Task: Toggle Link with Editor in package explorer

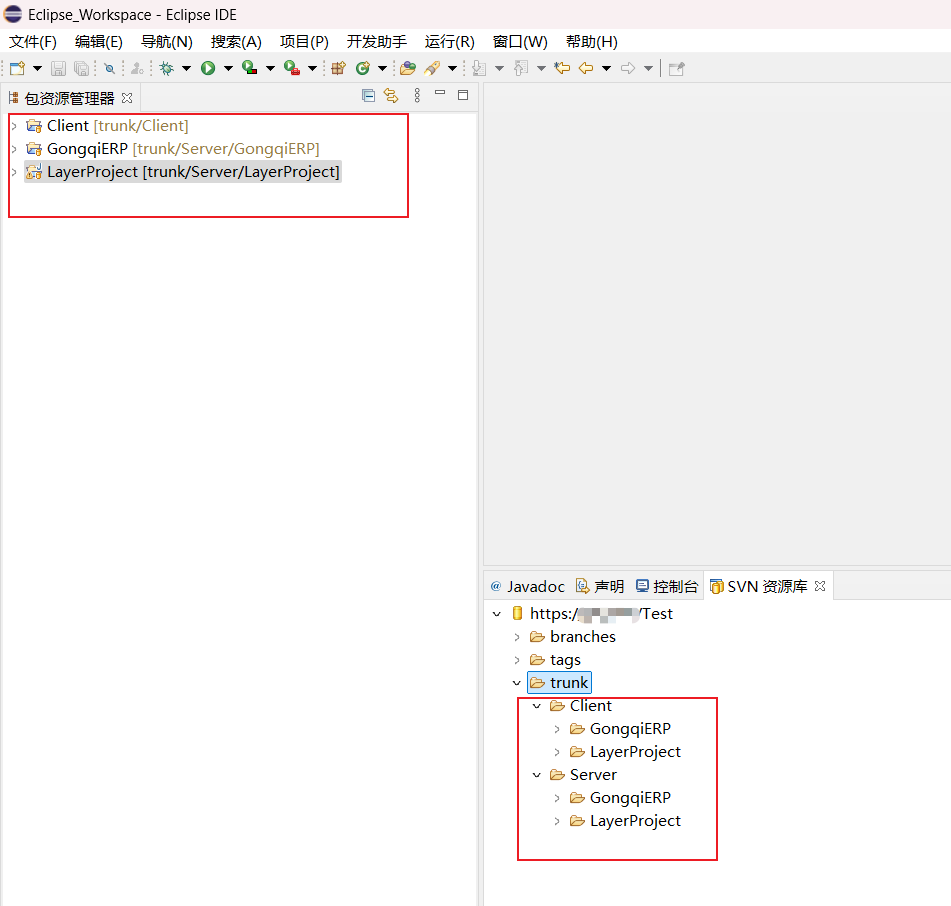Action: 391,96
